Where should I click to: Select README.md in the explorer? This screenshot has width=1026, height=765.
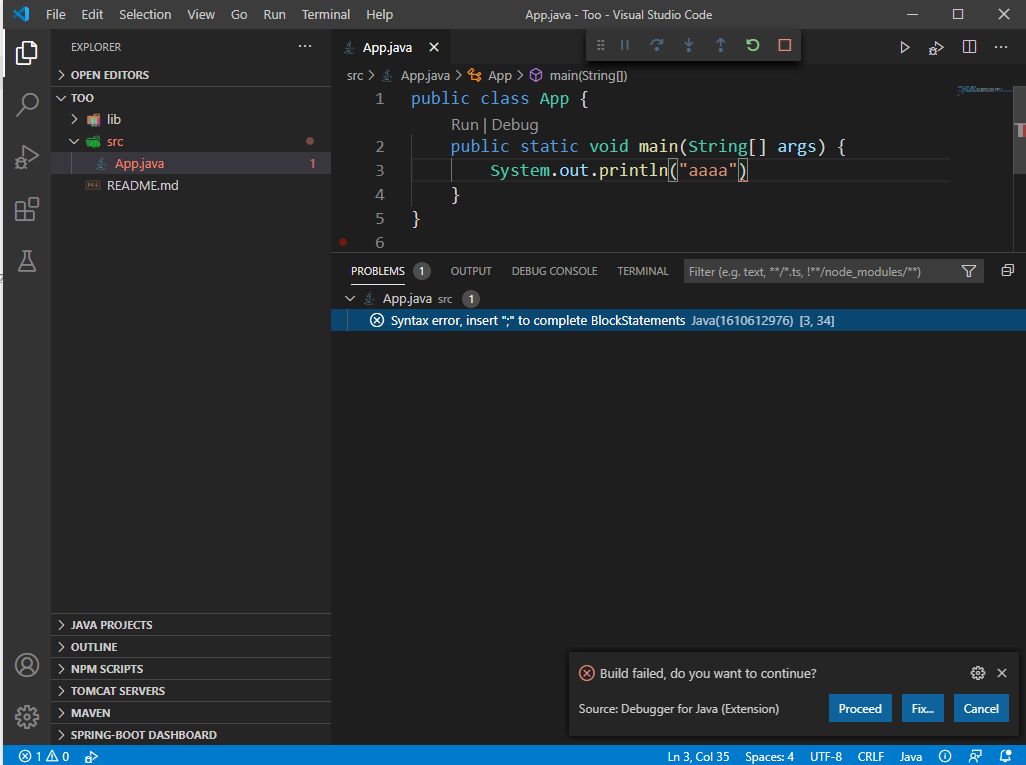(142, 185)
